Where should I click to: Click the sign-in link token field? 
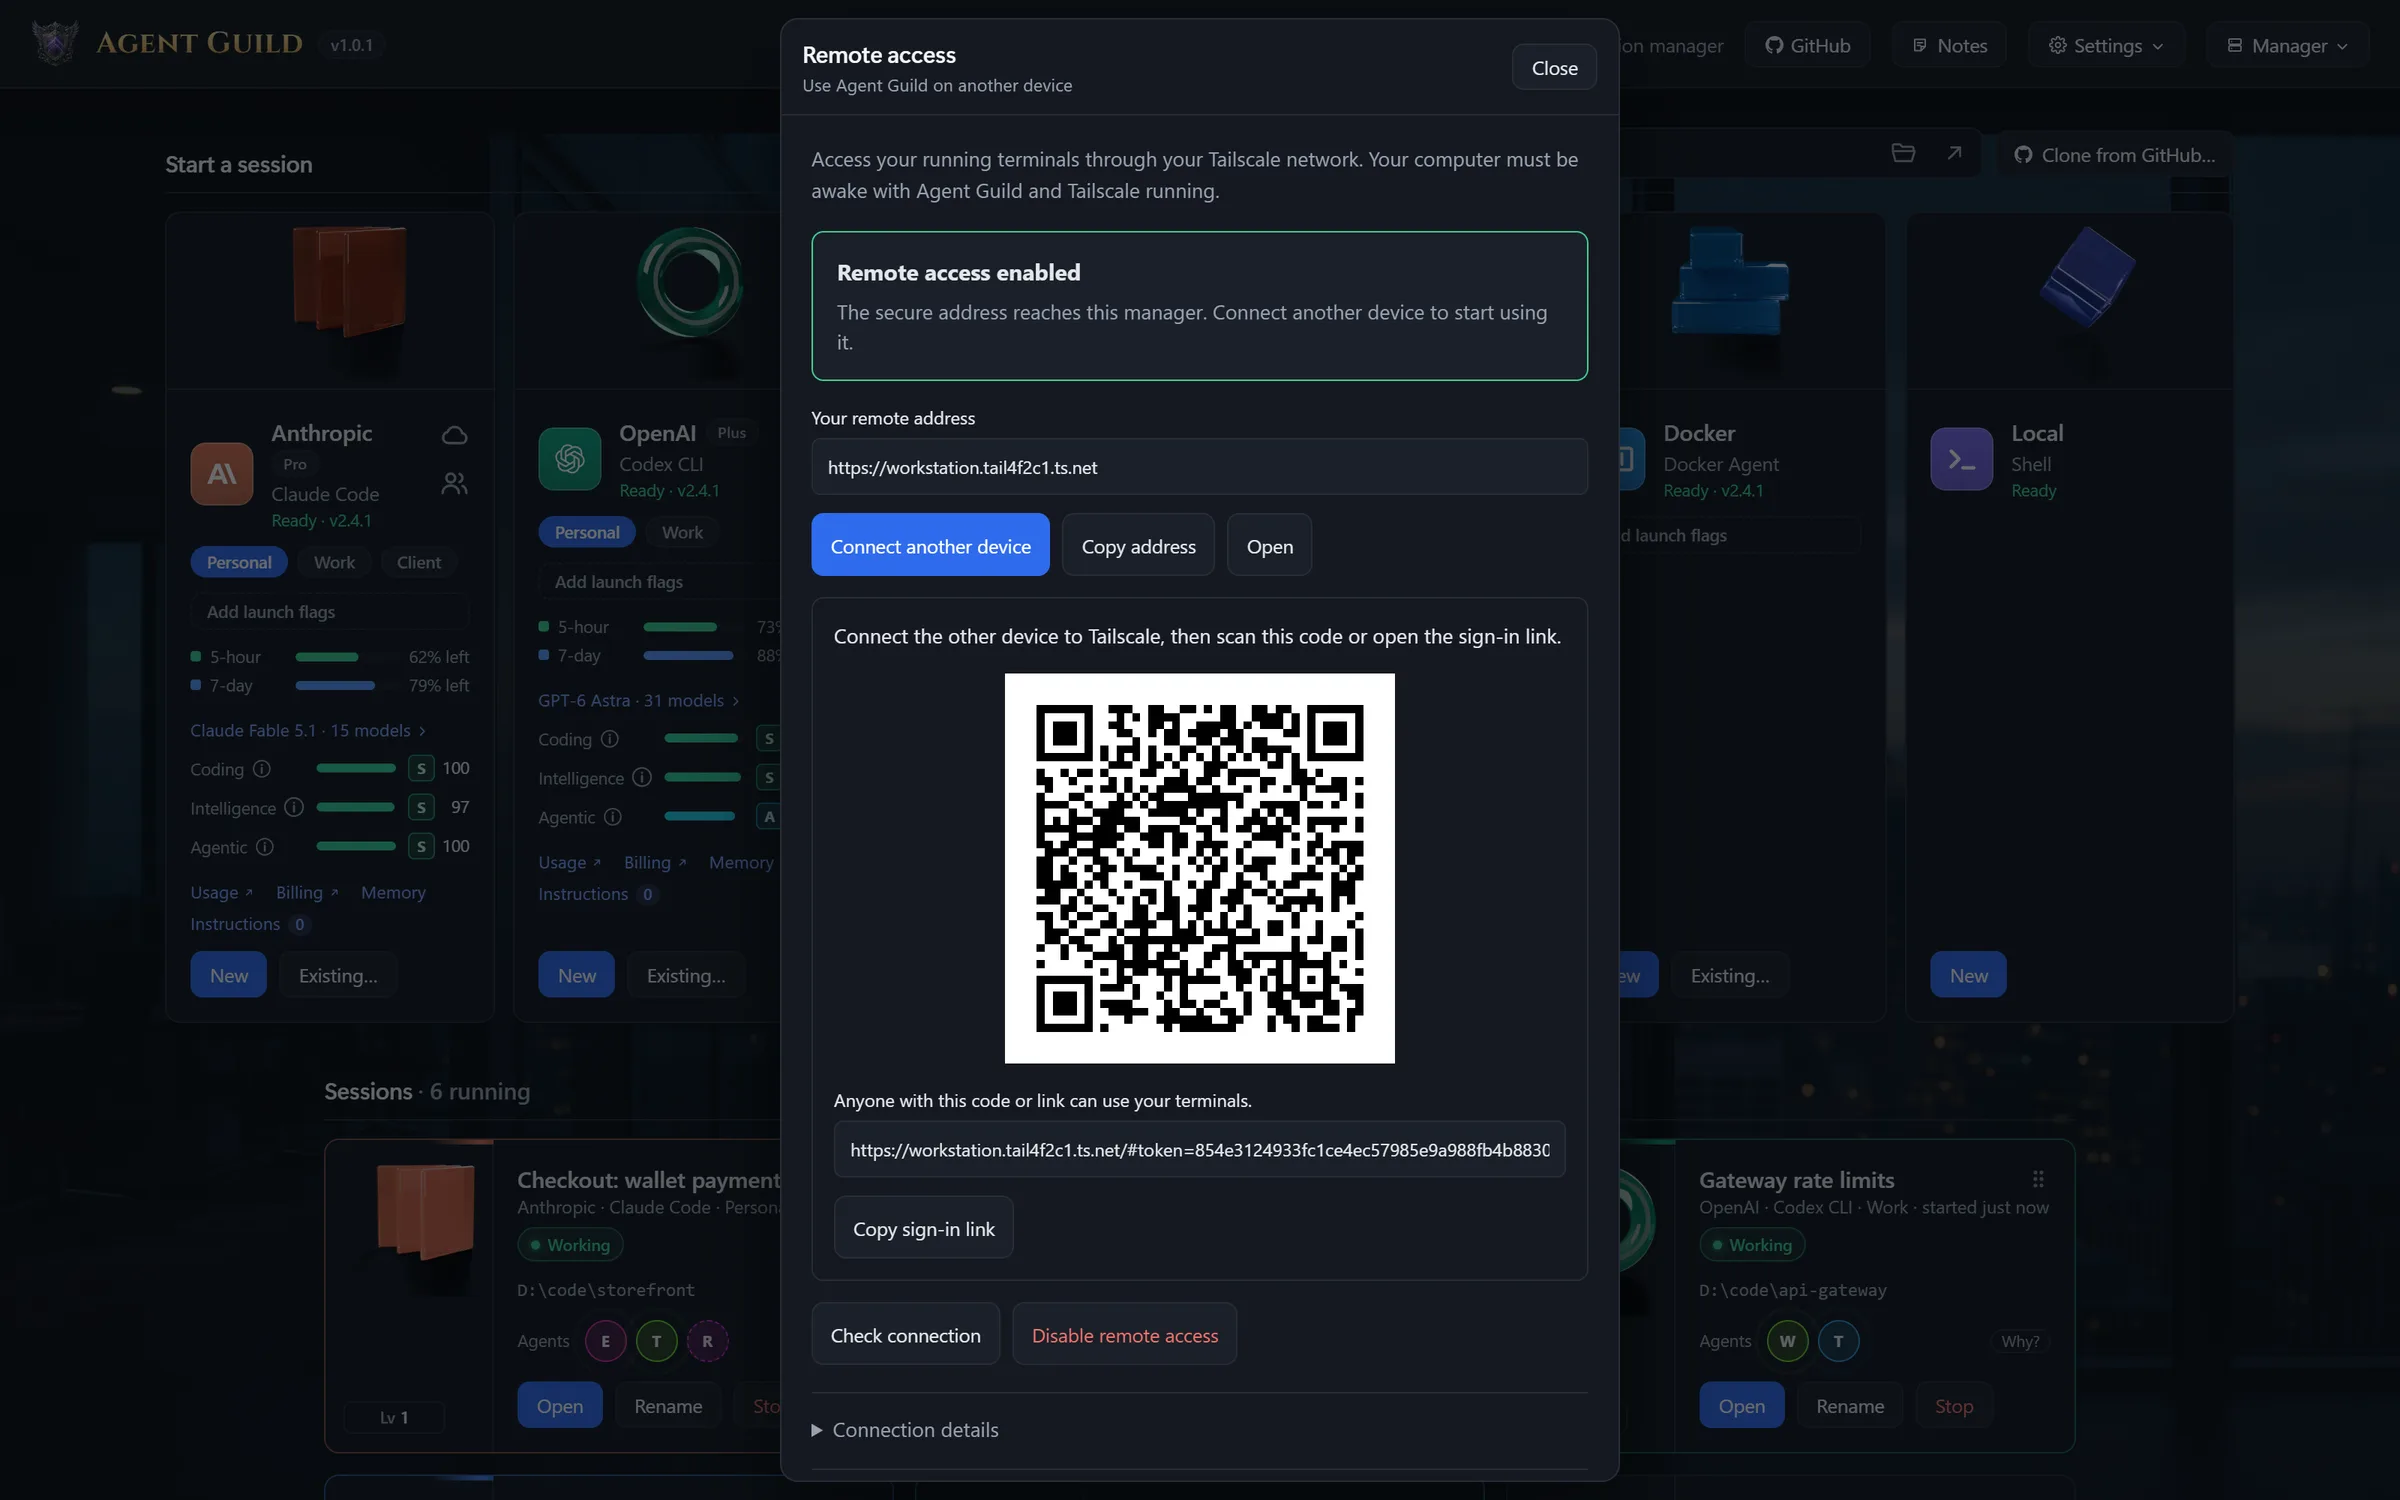[x=1199, y=1149]
